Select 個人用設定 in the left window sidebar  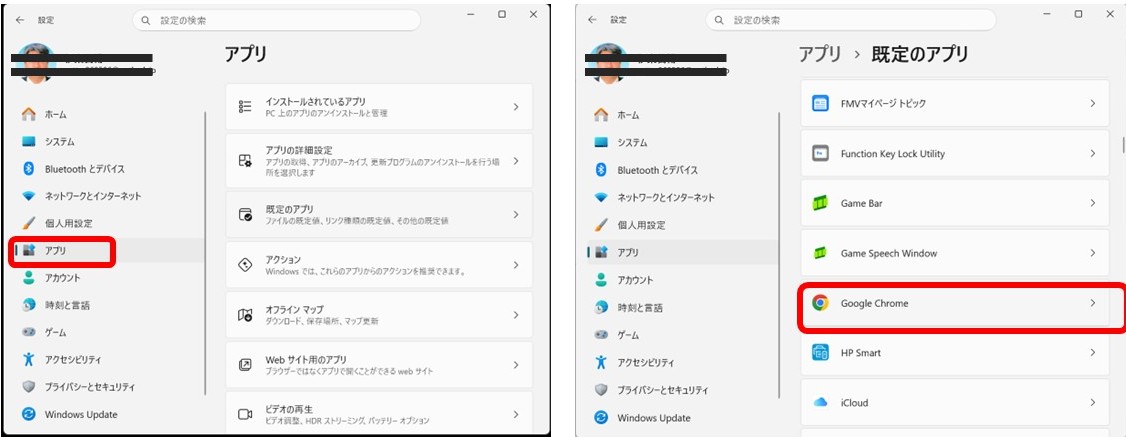tap(68, 223)
